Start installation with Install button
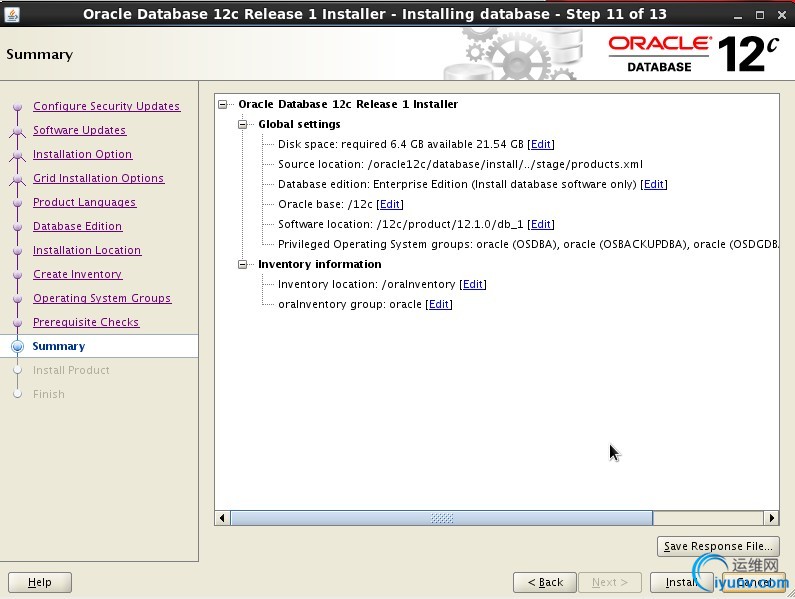The width and height of the screenshot is (795, 599). (x=681, y=582)
